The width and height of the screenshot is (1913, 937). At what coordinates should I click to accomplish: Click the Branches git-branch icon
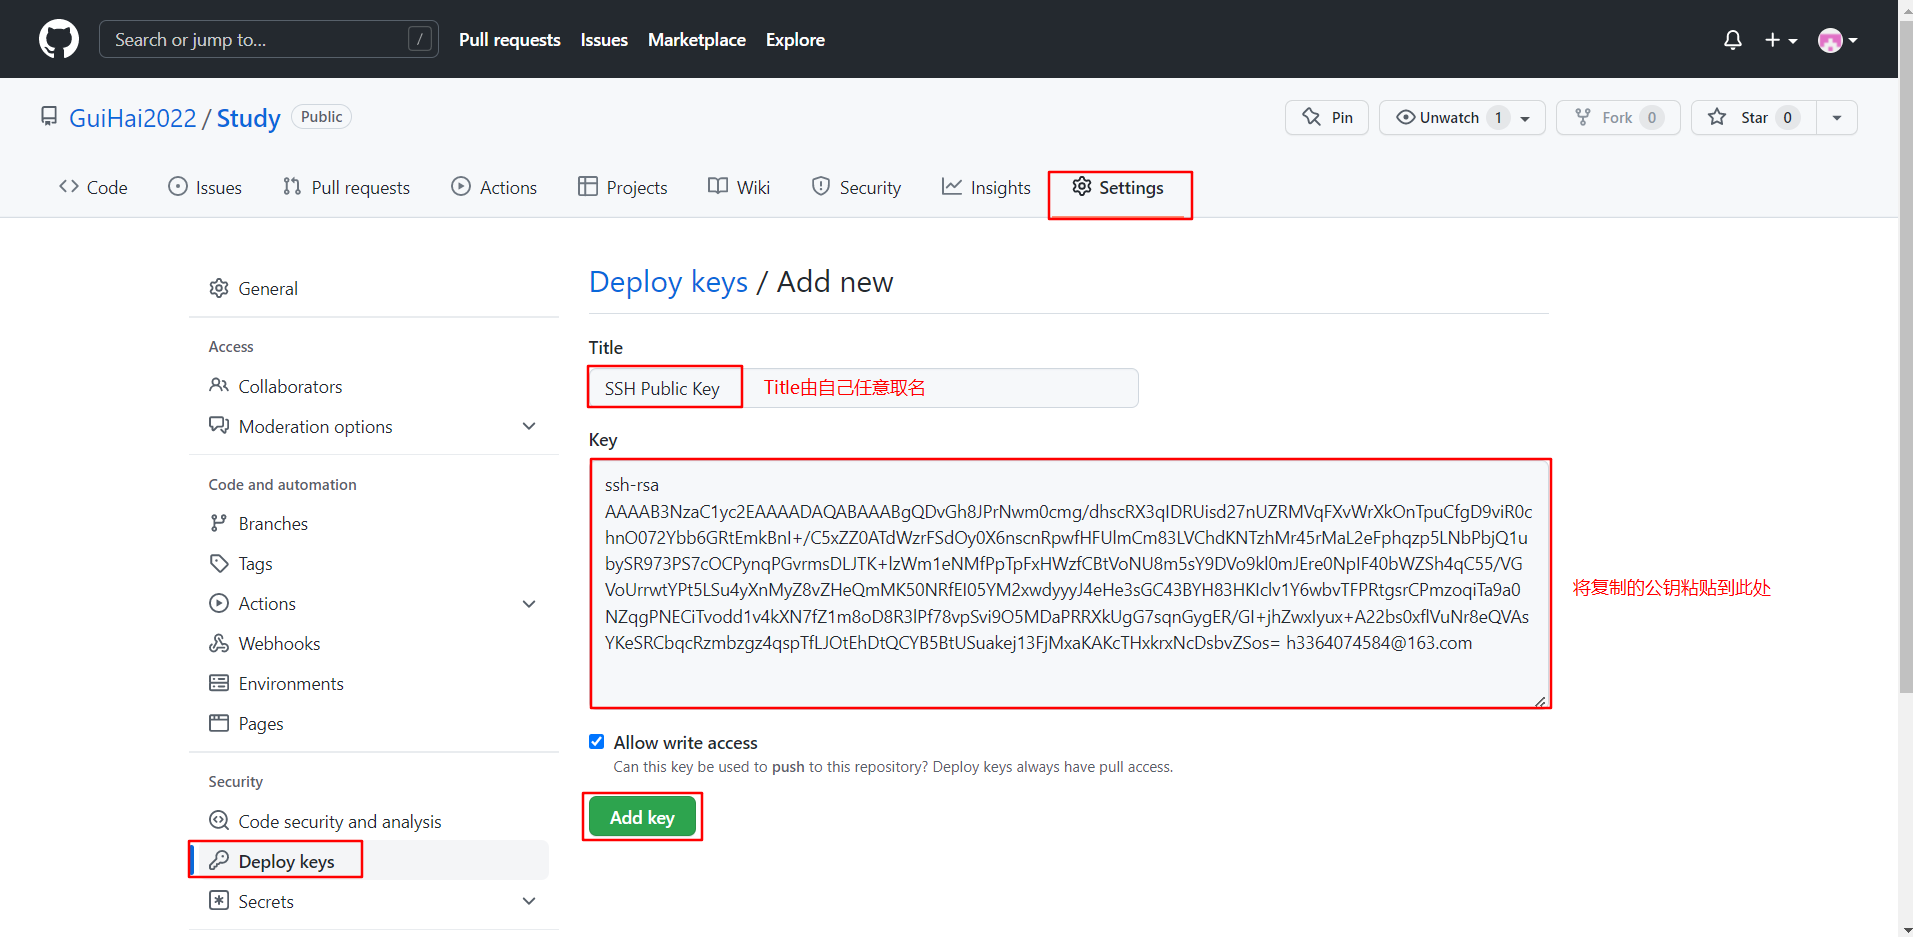pyautogui.click(x=219, y=523)
